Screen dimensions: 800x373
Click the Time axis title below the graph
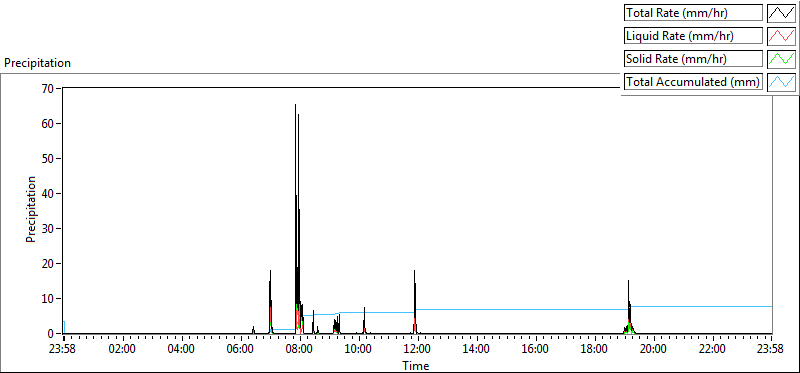click(416, 365)
